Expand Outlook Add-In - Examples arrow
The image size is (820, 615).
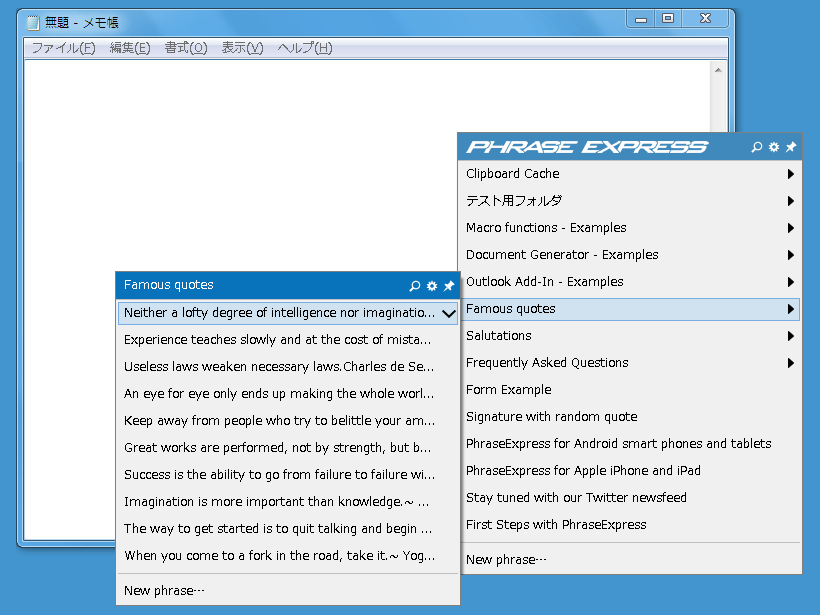[x=791, y=282]
